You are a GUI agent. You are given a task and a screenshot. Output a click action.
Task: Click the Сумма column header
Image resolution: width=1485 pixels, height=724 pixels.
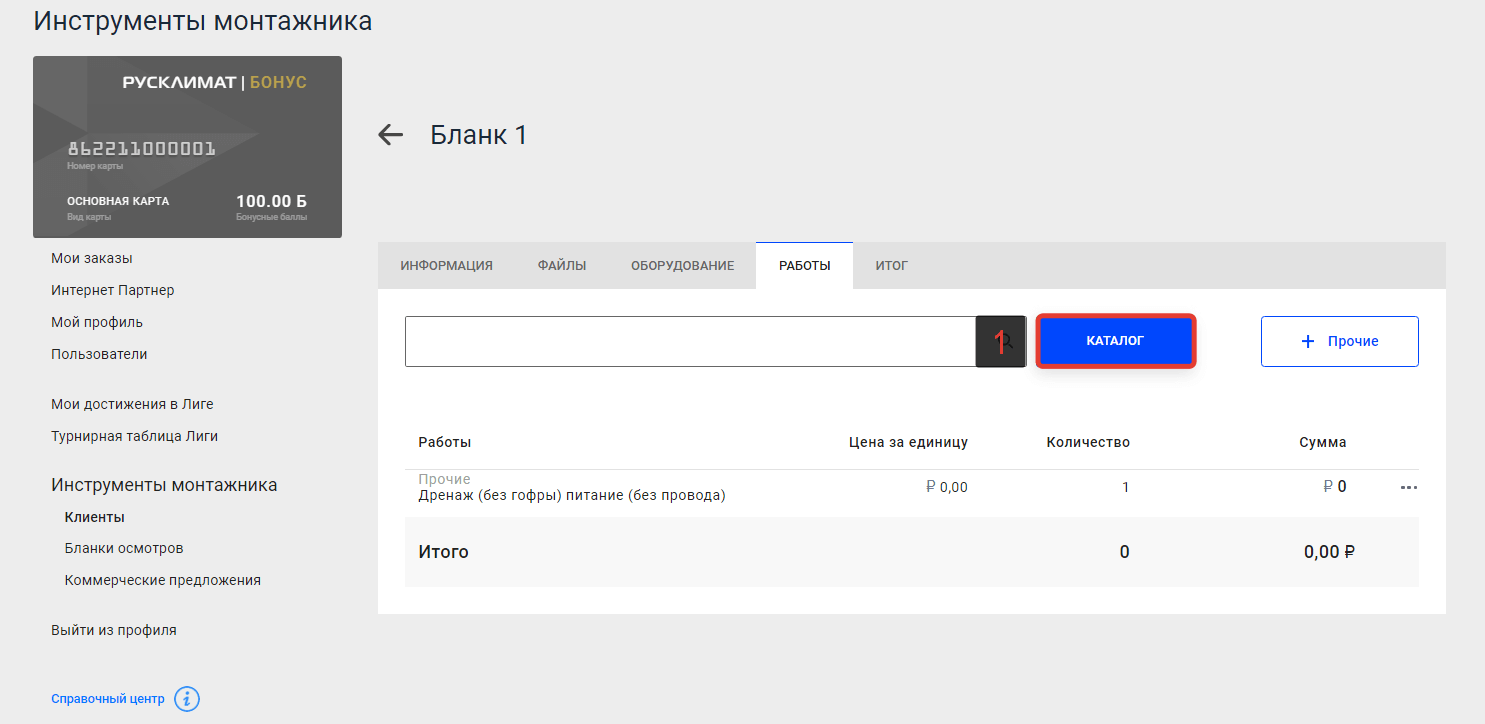1323,442
